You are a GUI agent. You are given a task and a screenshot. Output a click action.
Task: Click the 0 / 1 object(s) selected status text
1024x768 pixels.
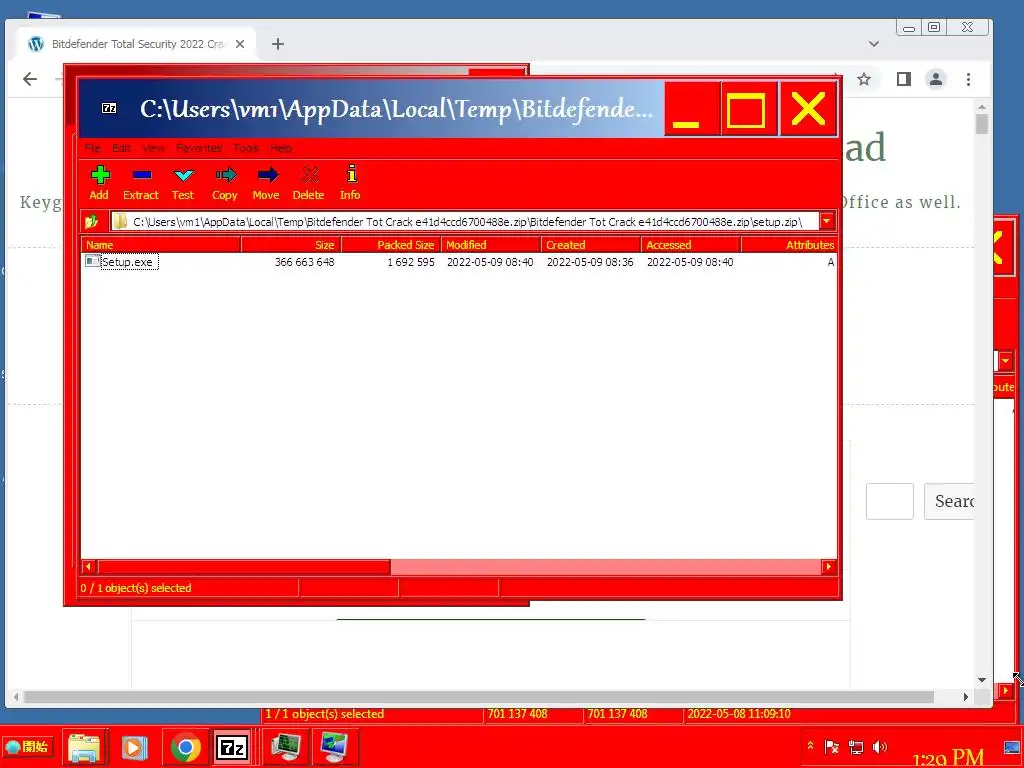click(136, 588)
